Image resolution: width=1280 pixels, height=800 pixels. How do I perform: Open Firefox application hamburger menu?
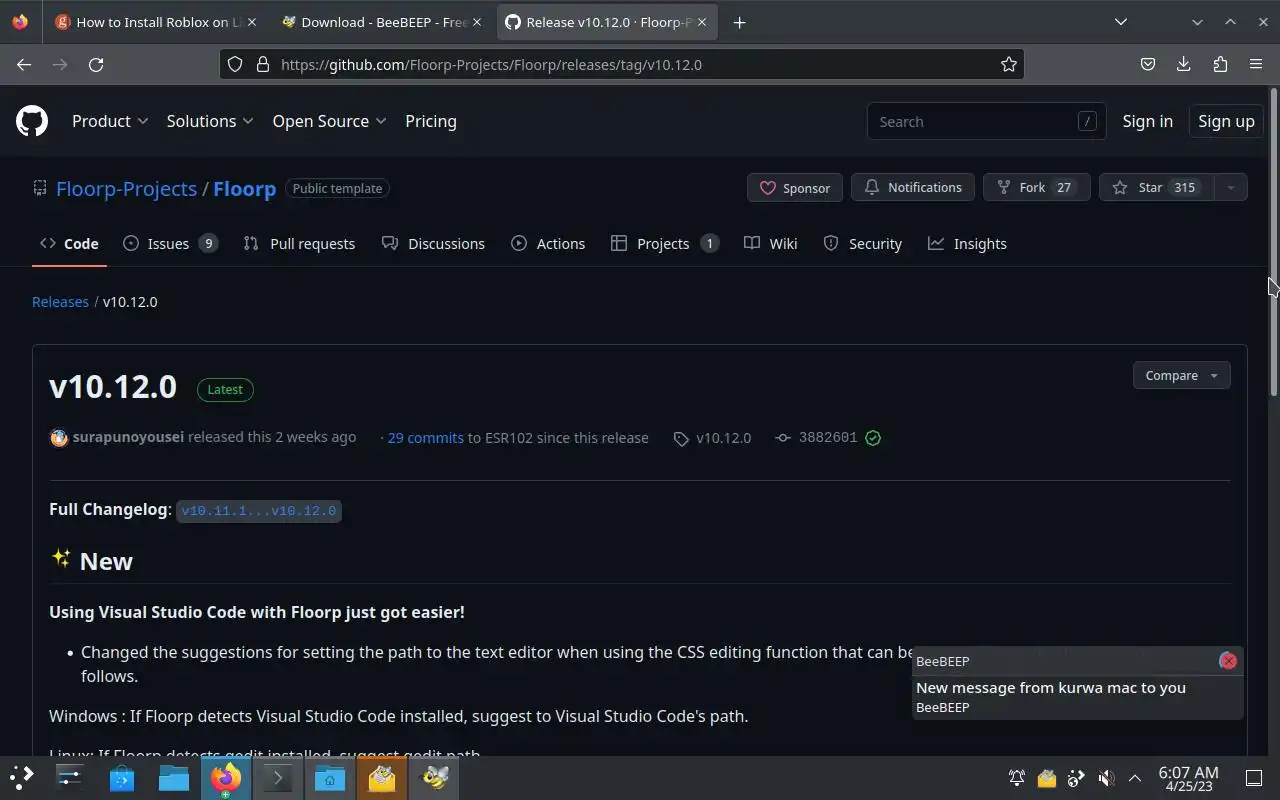[1256, 64]
